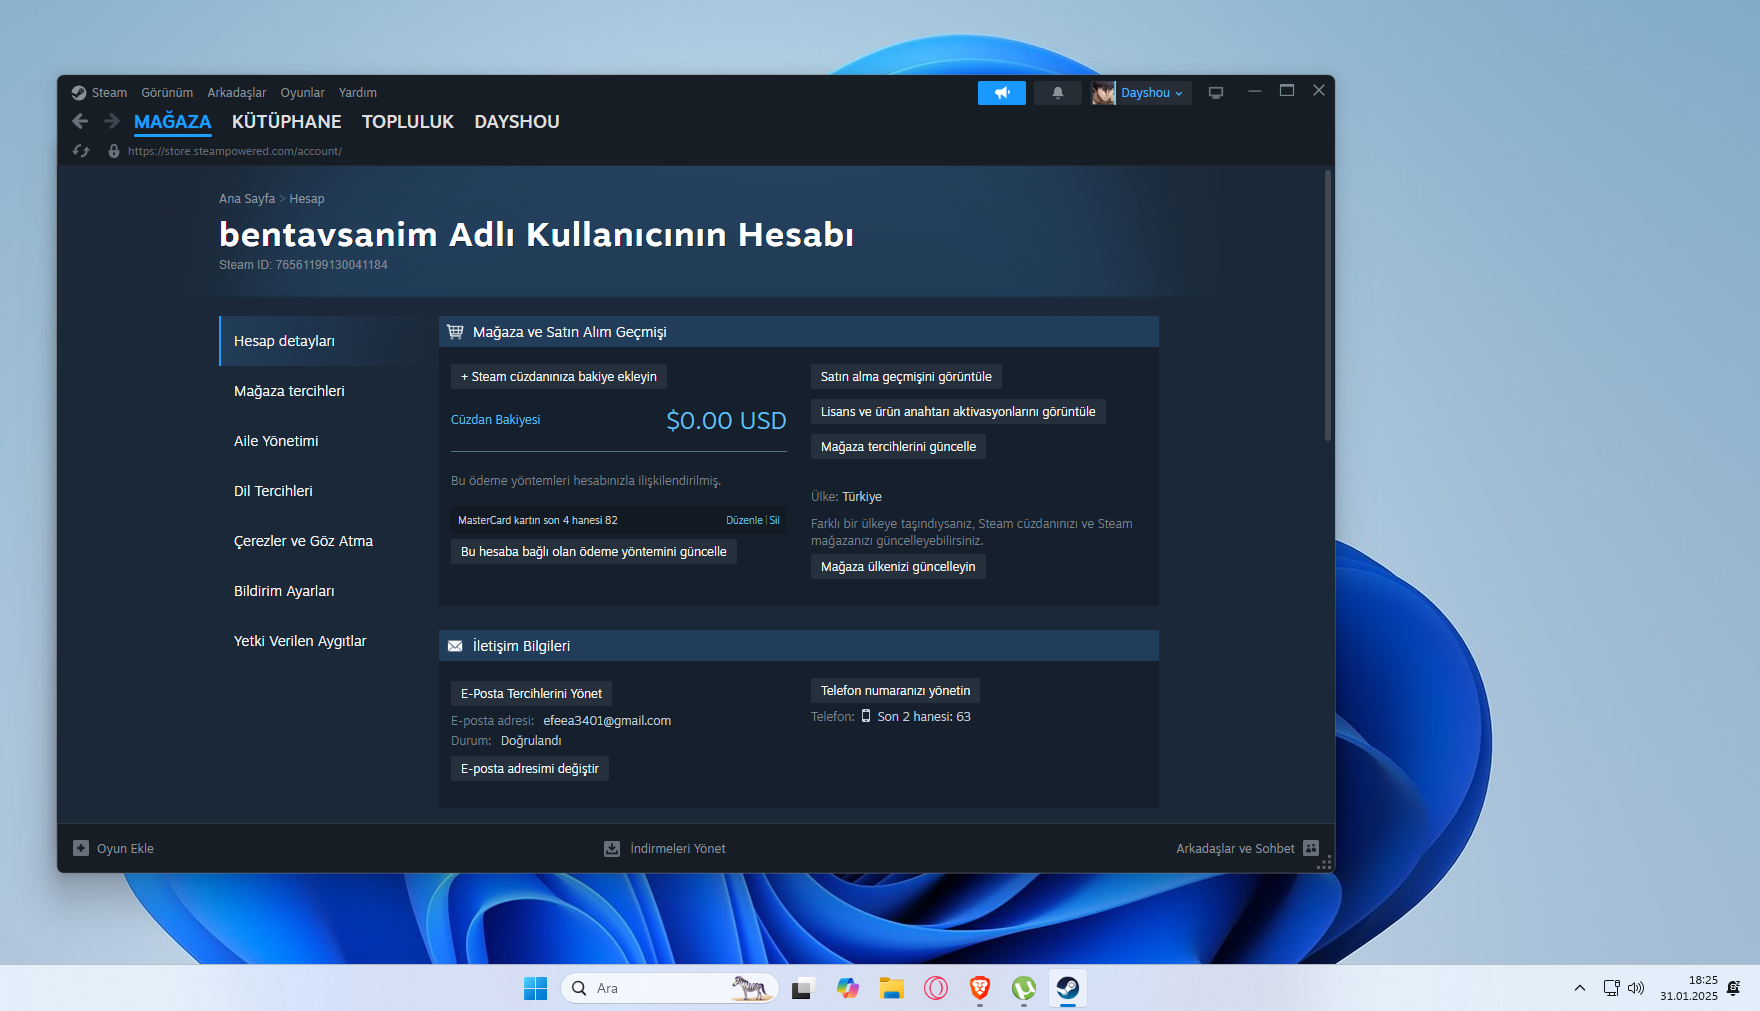Screen dimensions: 1760x1011
Task: Switch to the KÜTÜPHANE tab
Action: click(x=287, y=122)
